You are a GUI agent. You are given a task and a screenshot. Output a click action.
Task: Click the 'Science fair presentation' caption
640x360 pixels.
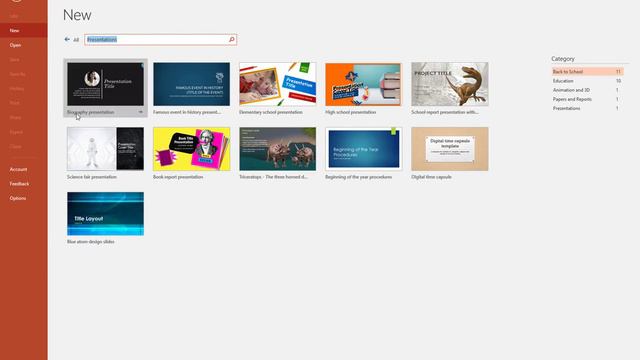[x=92, y=177]
